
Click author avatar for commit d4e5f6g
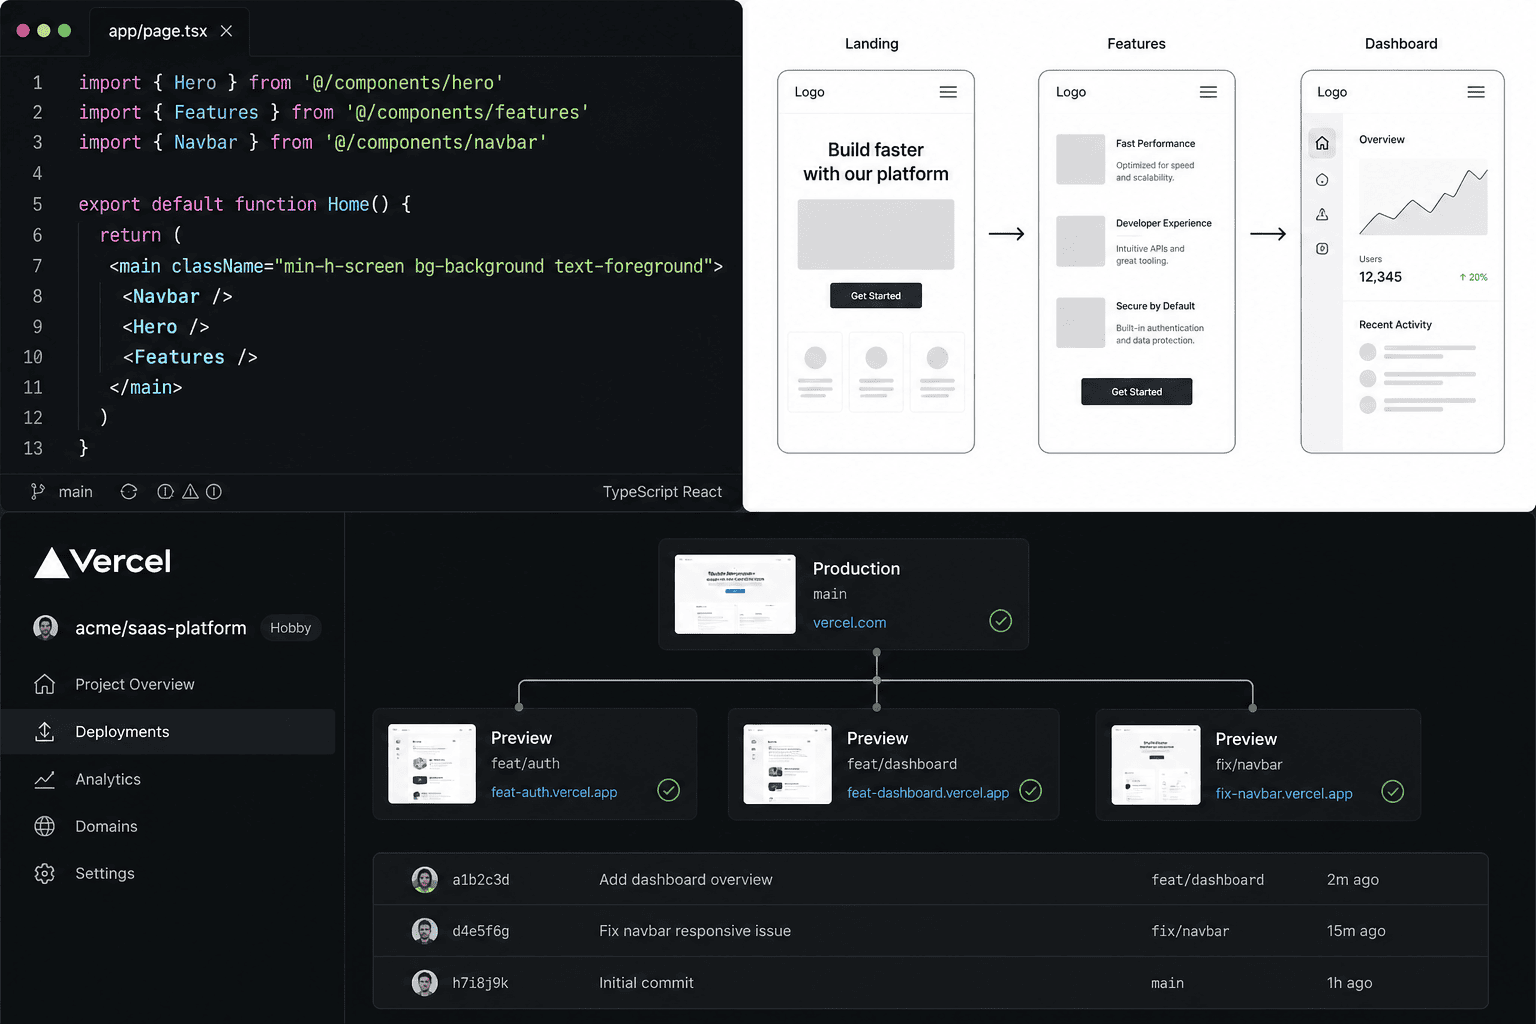tap(425, 931)
